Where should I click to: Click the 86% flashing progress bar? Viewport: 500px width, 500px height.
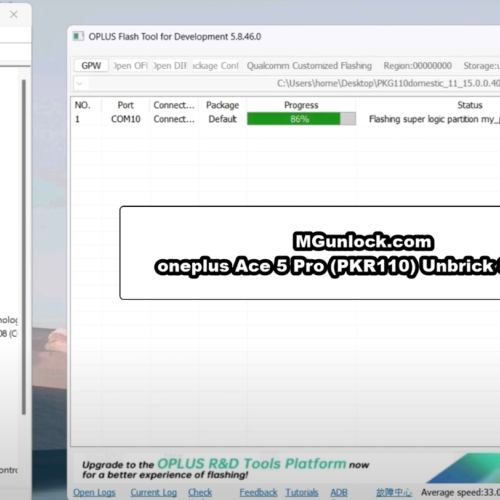coord(301,119)
